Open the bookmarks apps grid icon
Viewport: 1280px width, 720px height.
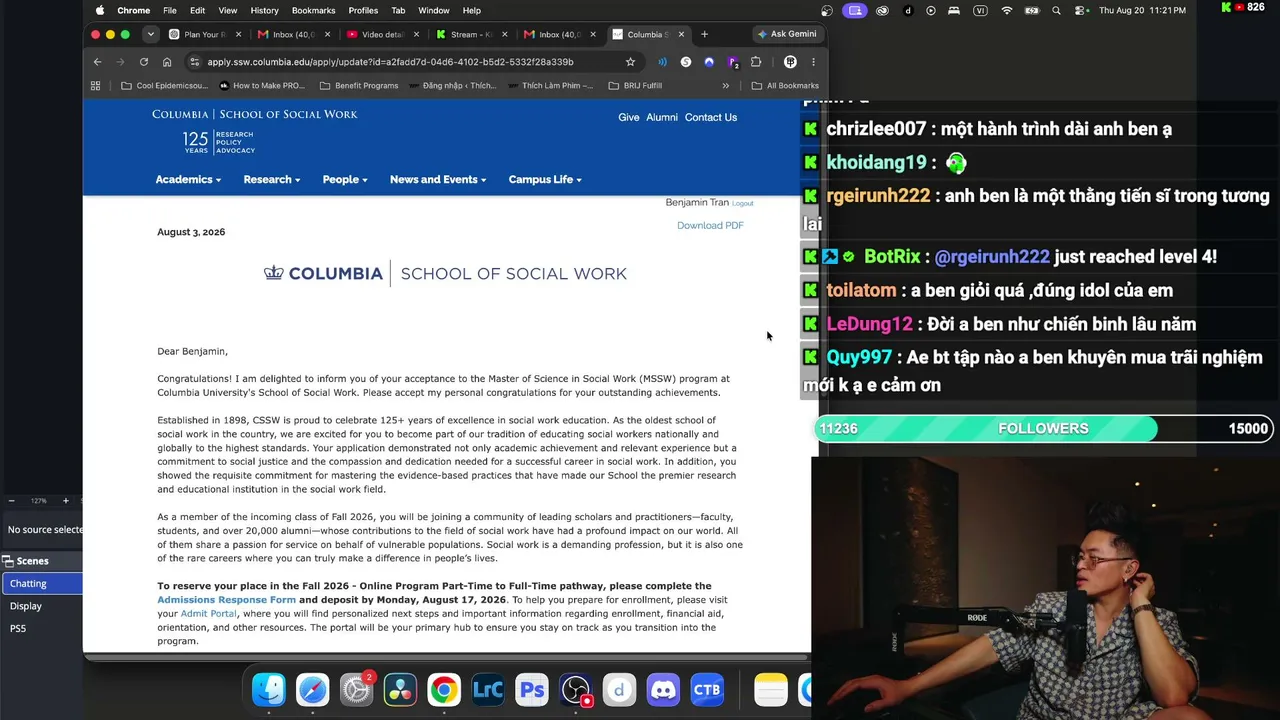(95, 86)
